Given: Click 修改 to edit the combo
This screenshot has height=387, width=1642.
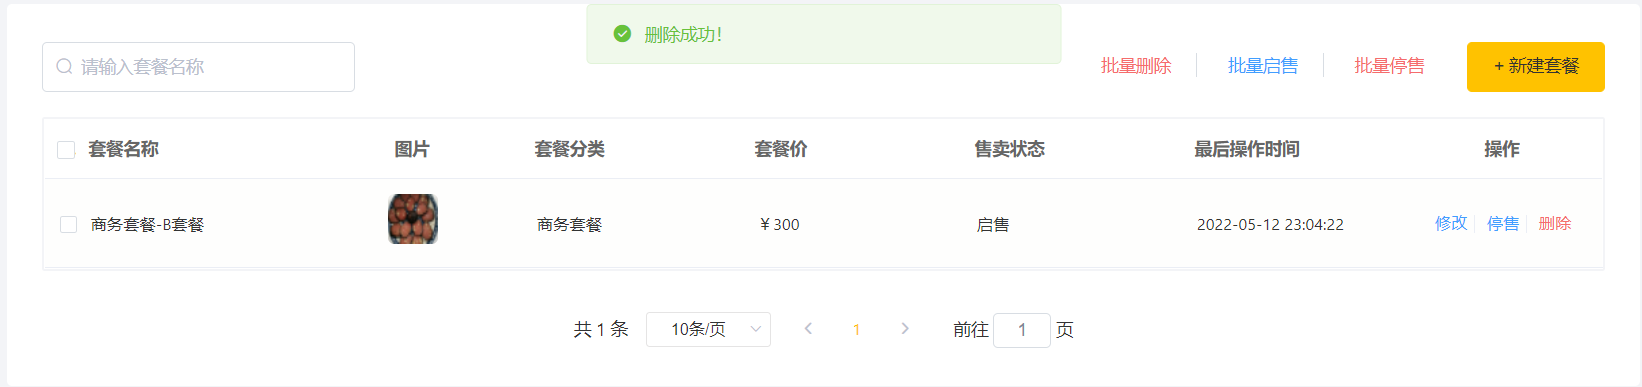Looking at the screenshot, I should coord(1451,223).
